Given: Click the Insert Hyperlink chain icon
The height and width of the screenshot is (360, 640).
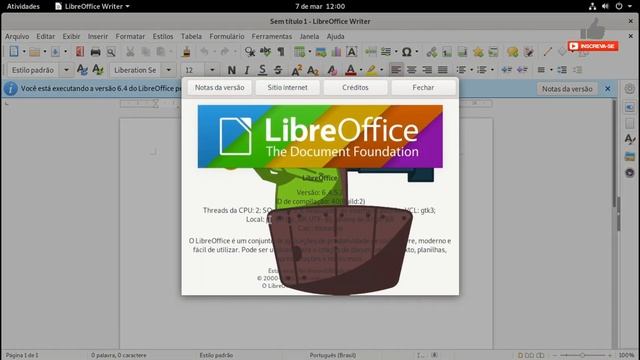Looking at the screenshot, I should [x=431, y=52].
